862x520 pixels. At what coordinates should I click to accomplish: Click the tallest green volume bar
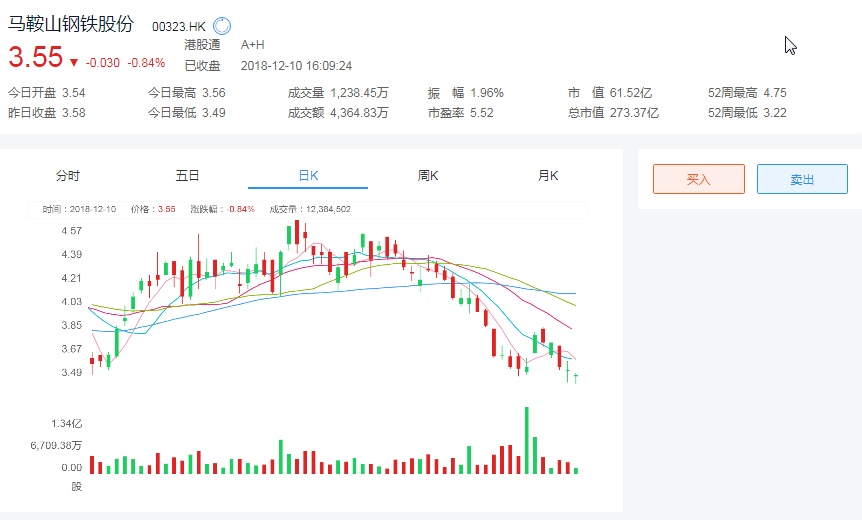pyautogui.click(x=526, y=440)
